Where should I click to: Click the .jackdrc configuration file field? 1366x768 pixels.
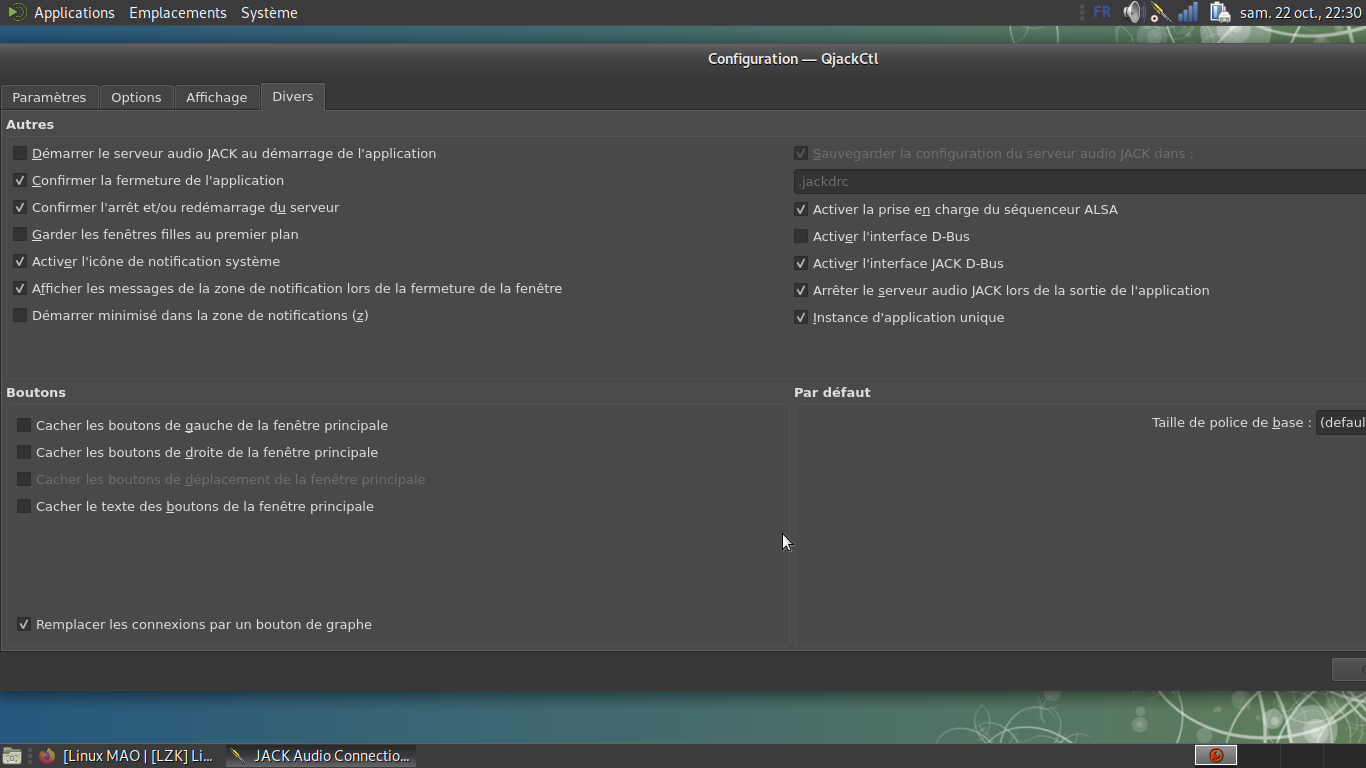click(1080, 181)
